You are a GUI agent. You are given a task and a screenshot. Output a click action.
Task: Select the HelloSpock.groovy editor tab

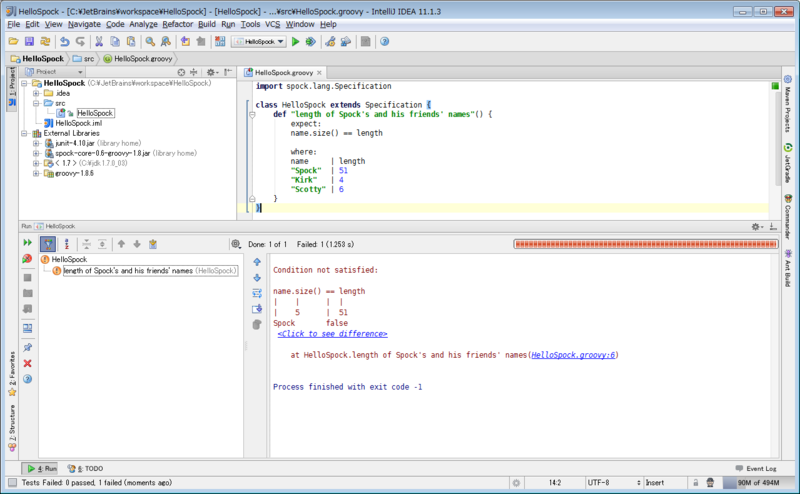click(x=284, y=72)
